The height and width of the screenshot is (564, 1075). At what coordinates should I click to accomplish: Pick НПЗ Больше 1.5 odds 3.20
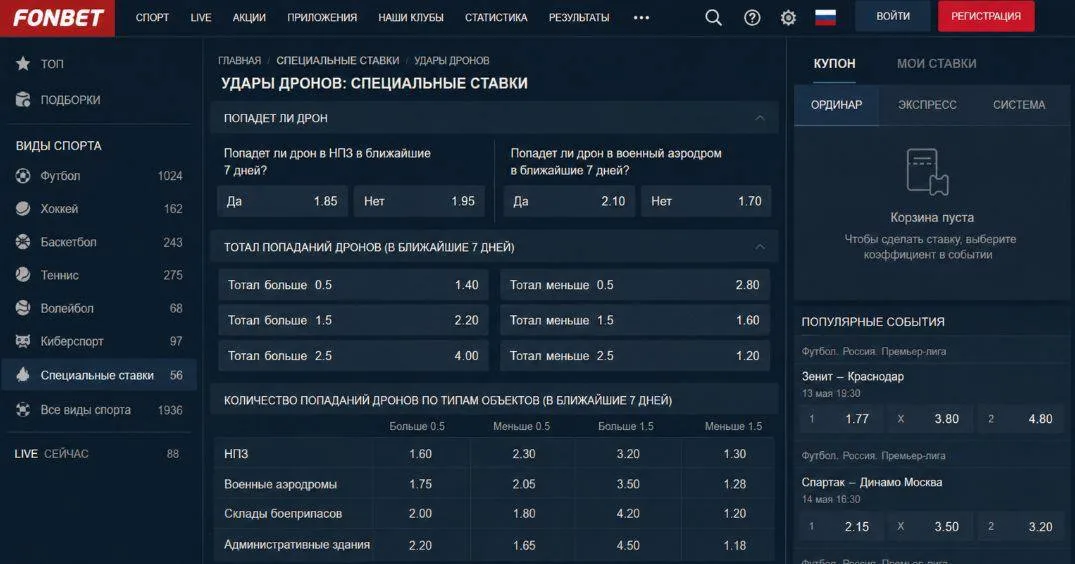pyautogui.click(x=628, y=454)
